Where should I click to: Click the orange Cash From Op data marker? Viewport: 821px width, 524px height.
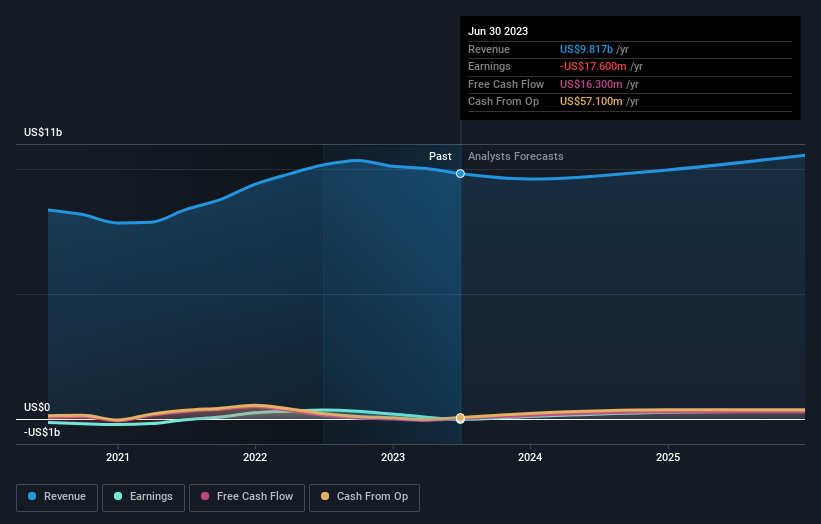(460, 418)
